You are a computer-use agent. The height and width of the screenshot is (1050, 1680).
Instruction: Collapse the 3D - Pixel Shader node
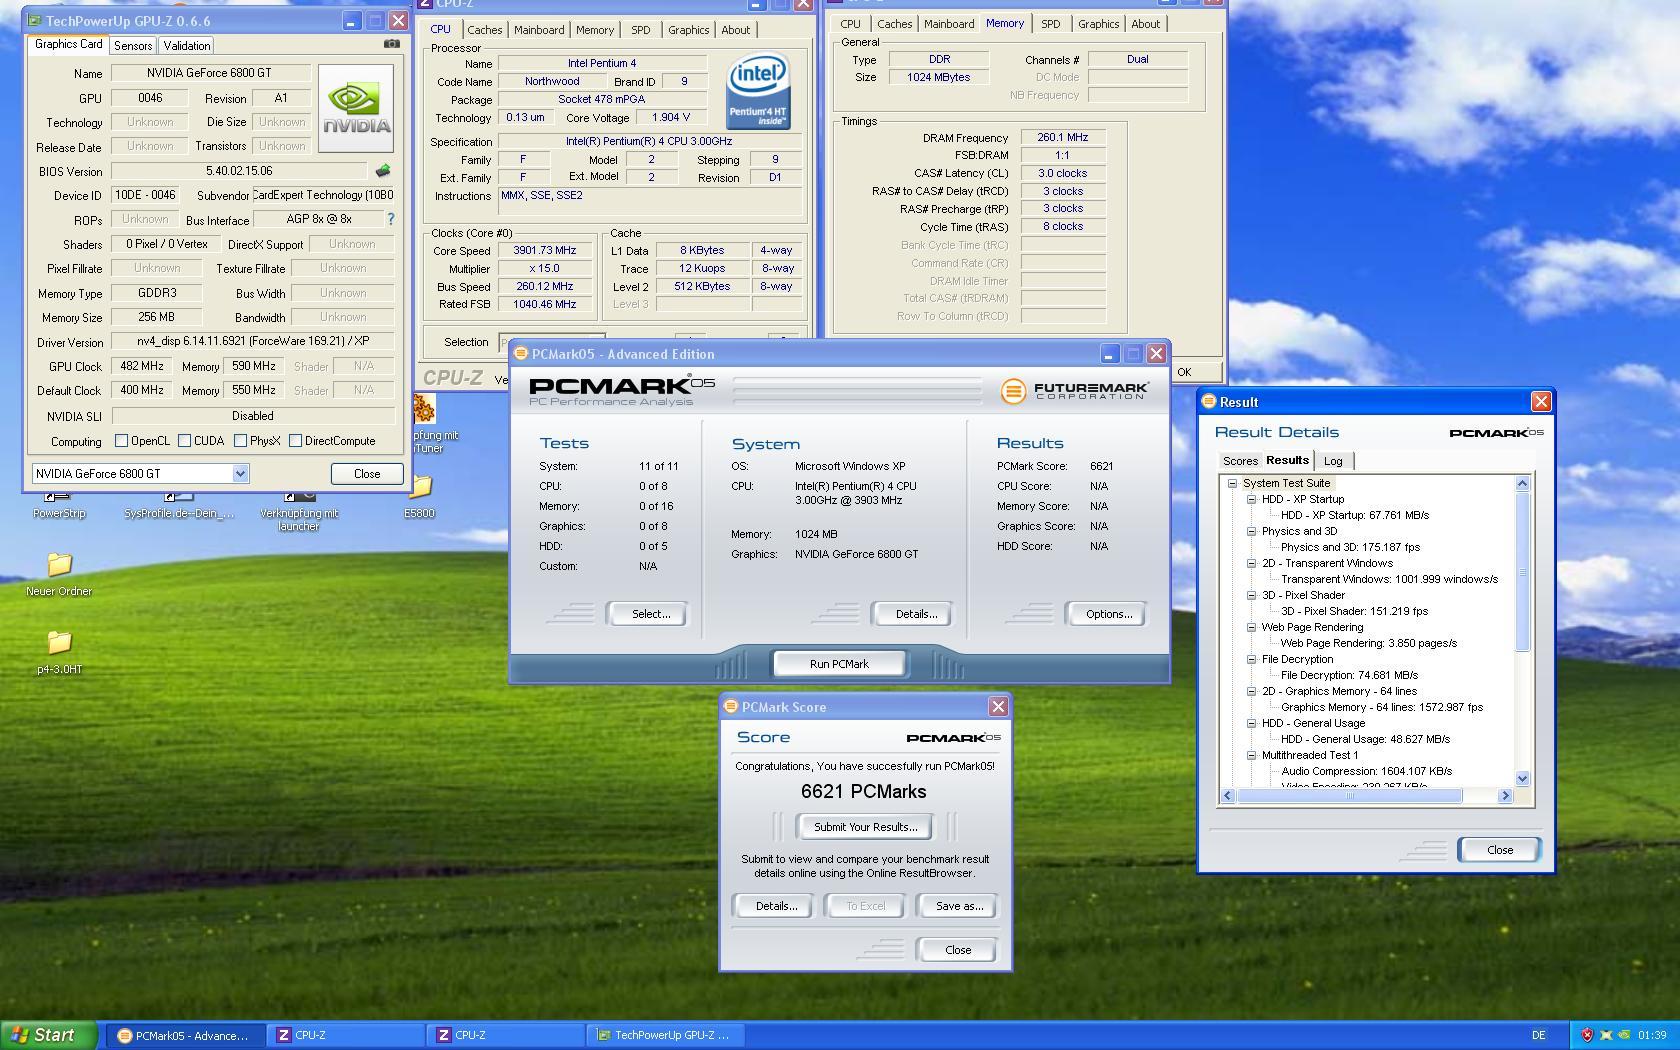[x=1251, y=595]
